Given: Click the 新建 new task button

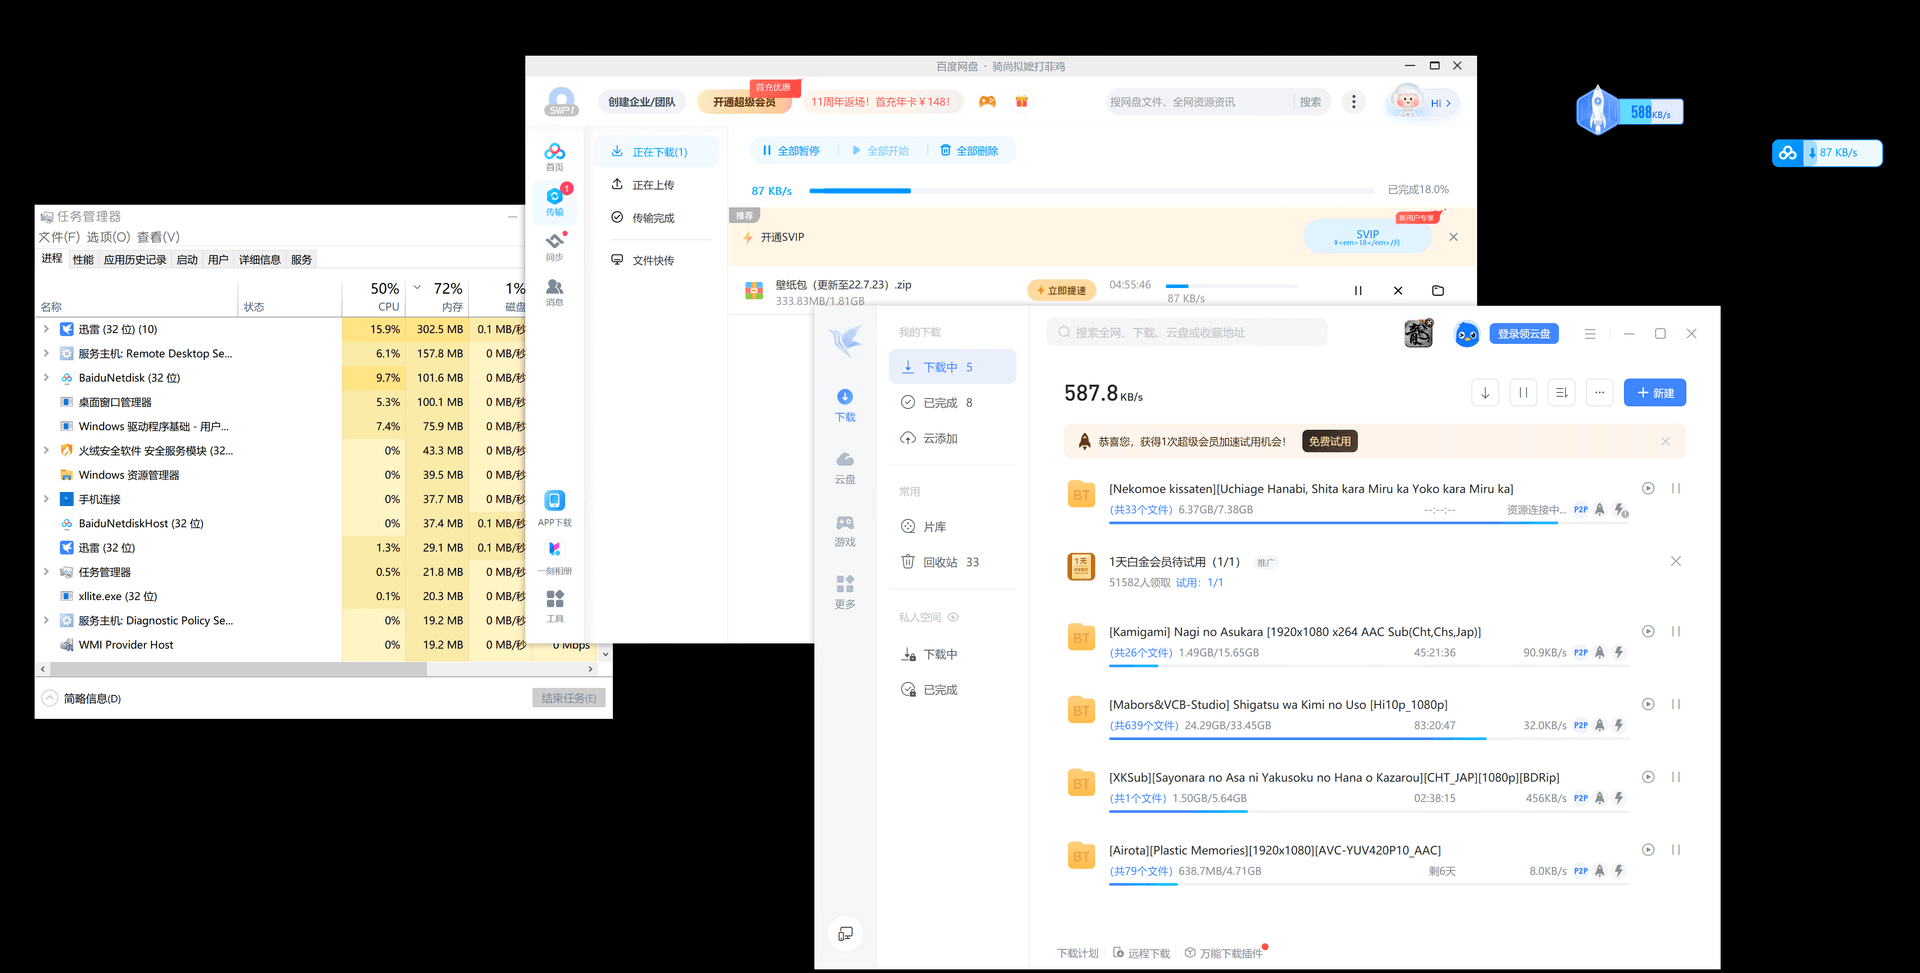Looking at the screenshot, I should [1654, 393].
